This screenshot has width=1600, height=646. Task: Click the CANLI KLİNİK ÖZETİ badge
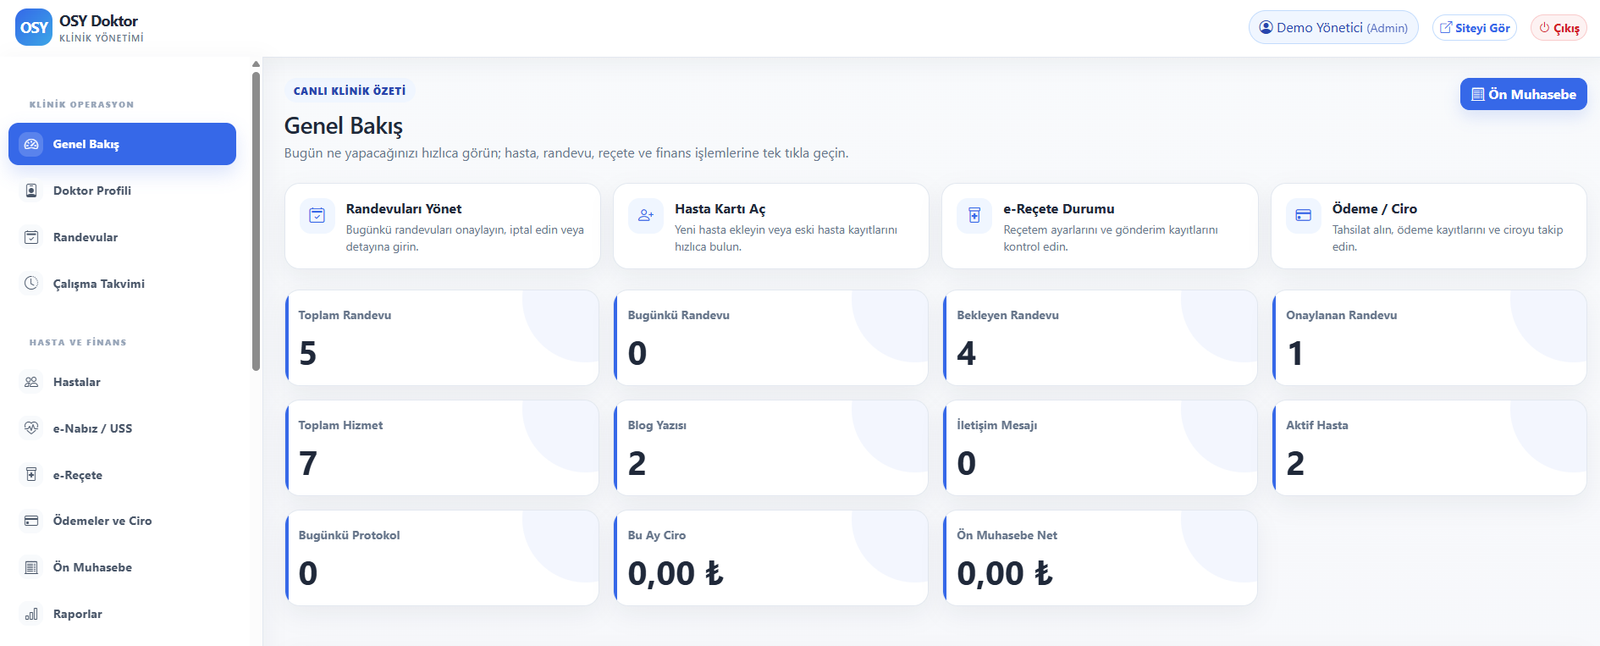click(x=350, y=91)
